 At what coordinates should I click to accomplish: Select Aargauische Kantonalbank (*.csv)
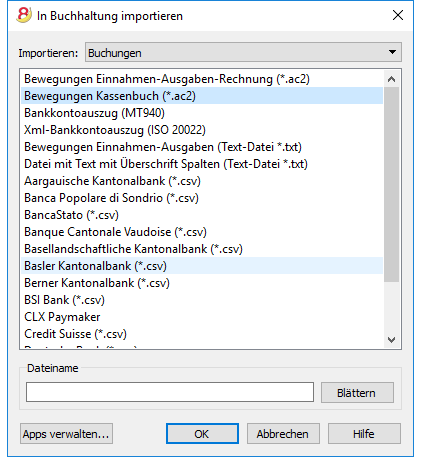click(x=202, y=181)
